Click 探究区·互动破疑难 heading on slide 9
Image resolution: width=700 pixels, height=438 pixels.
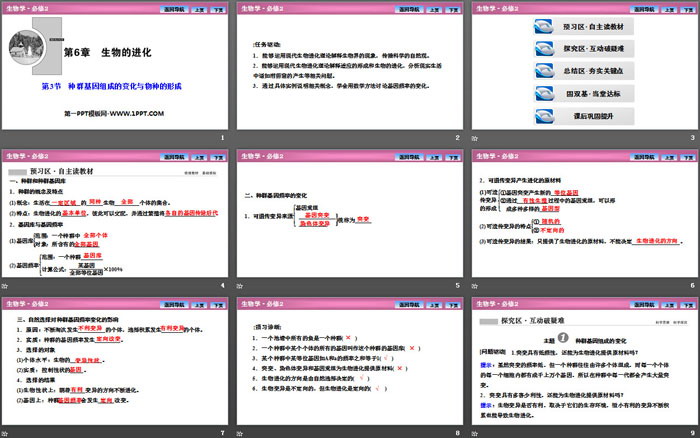pyautogui.click(x=533, y=320)
